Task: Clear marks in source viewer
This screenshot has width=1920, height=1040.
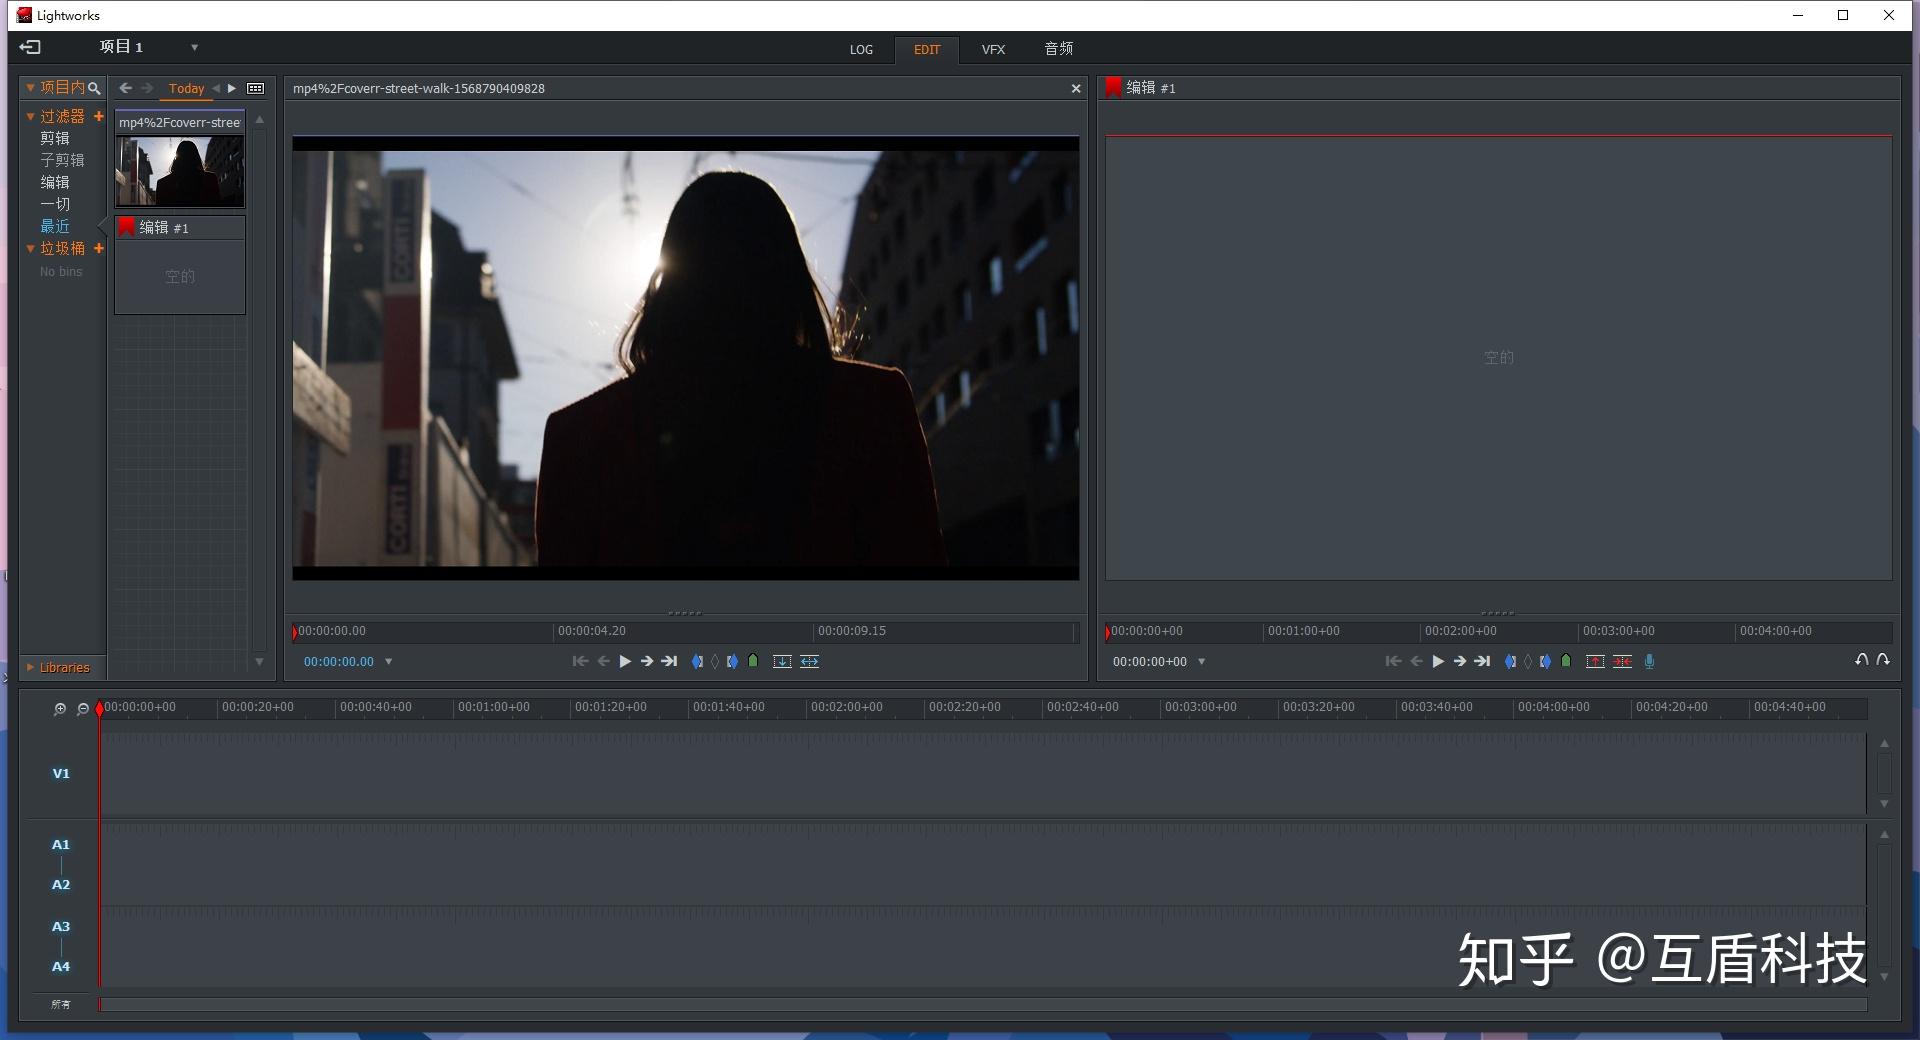Action: pyautogui.click(x=715, y=661)
